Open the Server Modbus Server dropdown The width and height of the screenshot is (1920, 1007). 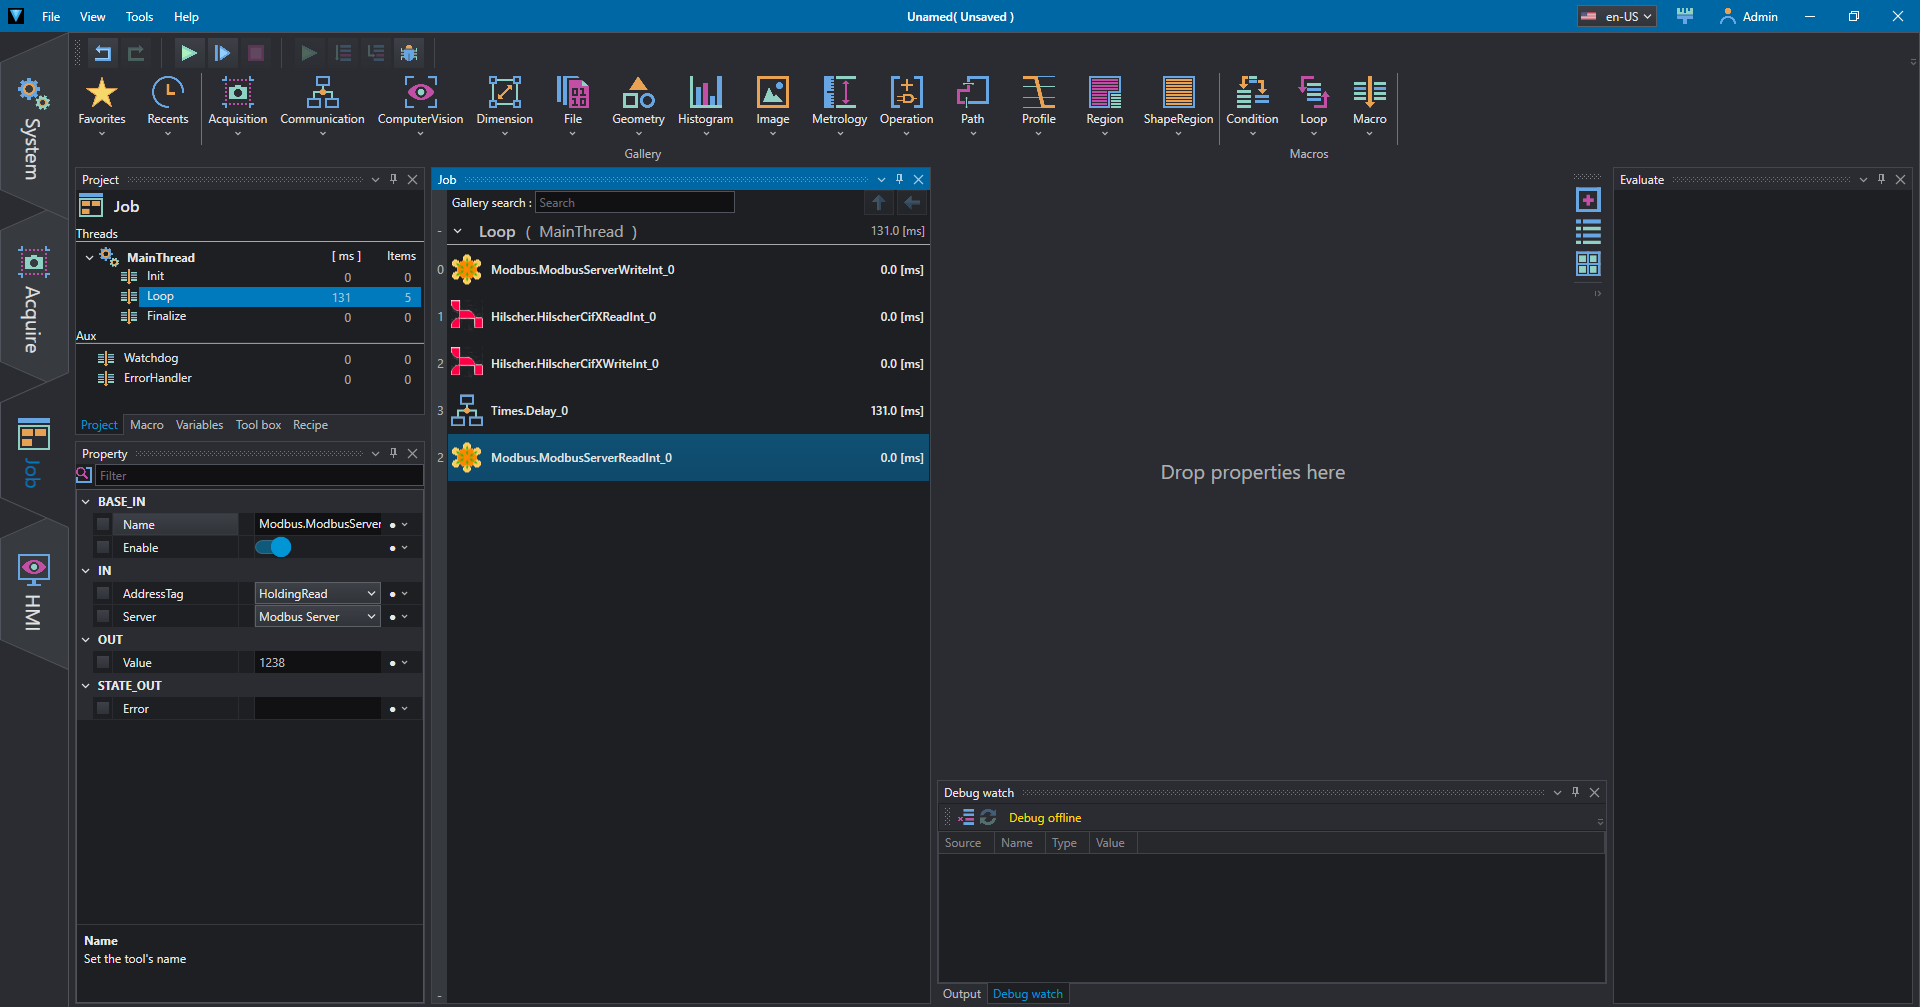pyautogui.click(x=317, y=617)
